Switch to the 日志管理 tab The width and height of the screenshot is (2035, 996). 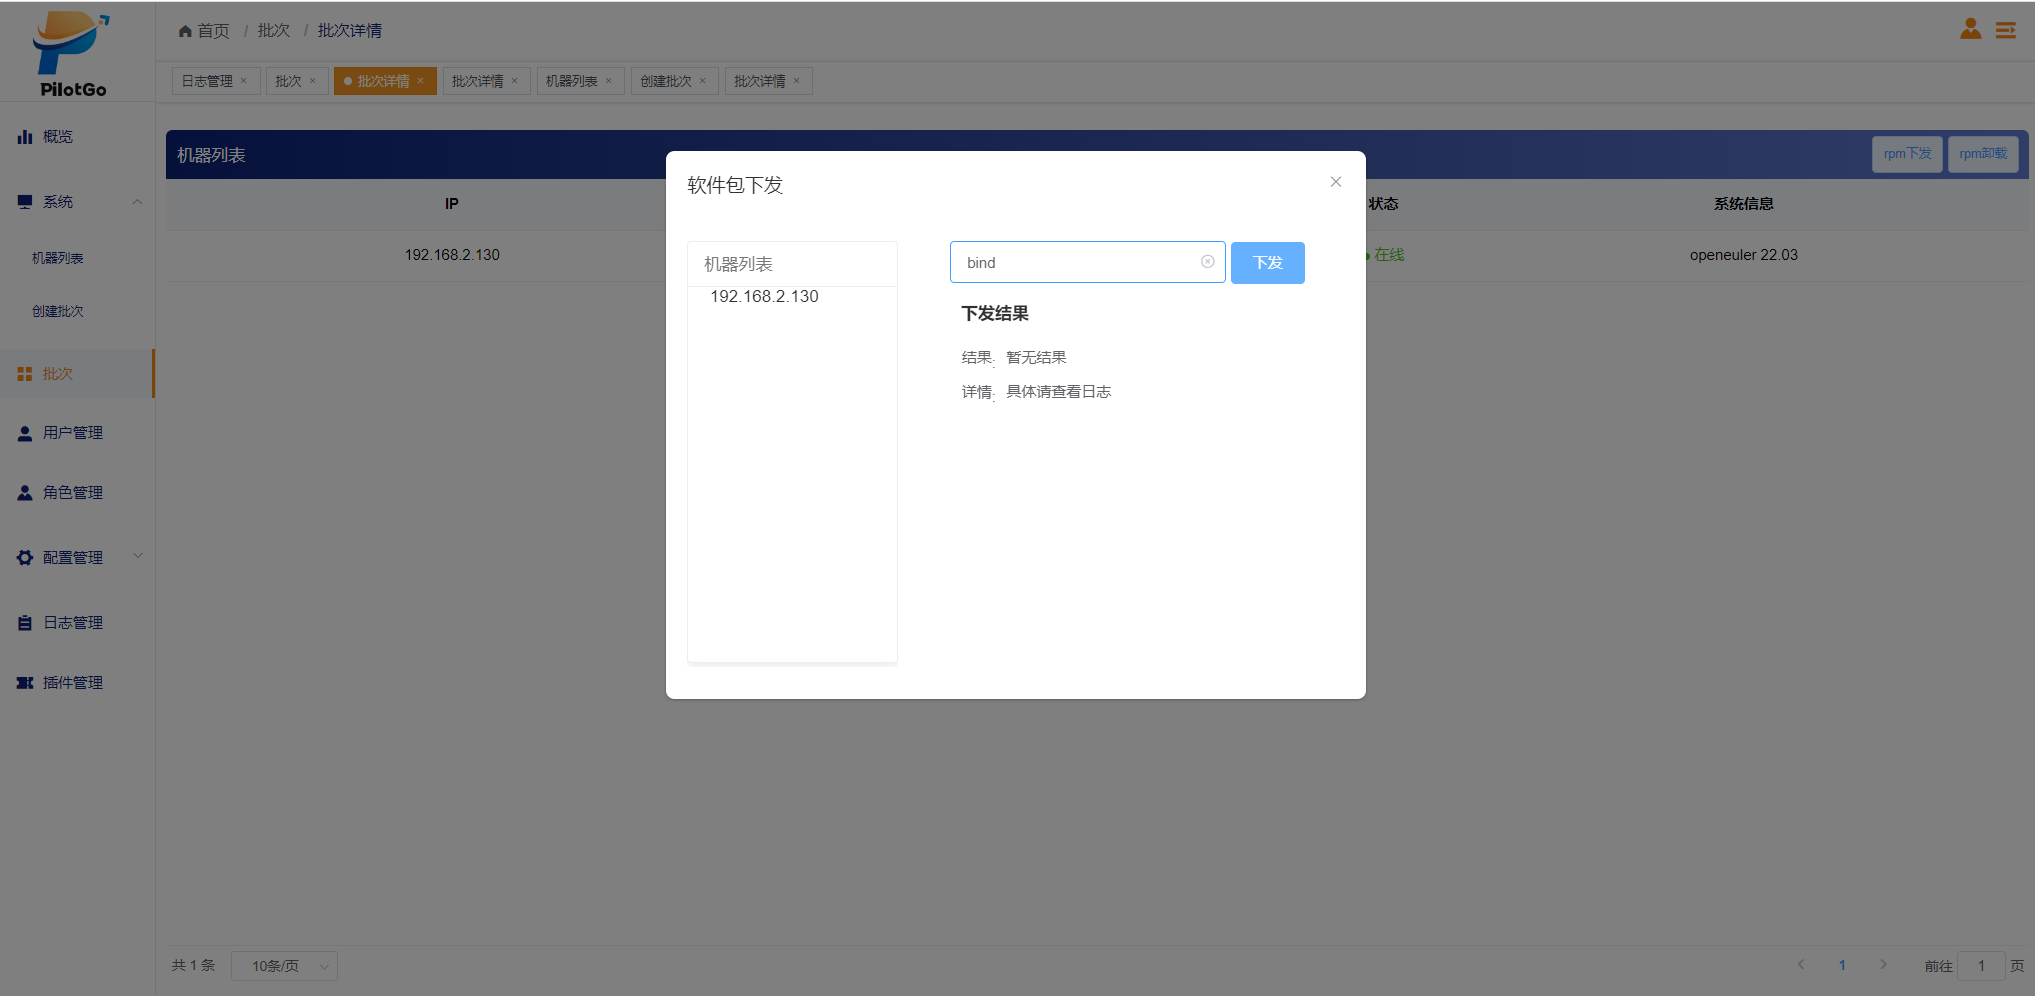coord(207,81)
